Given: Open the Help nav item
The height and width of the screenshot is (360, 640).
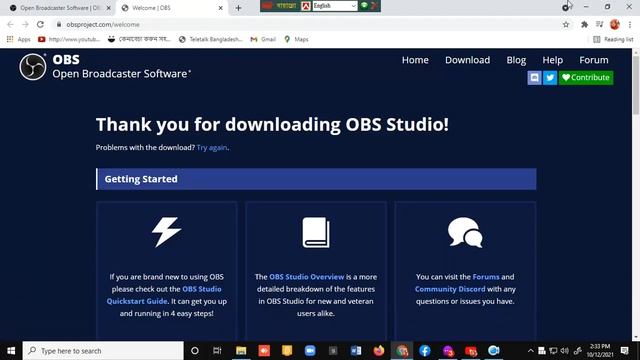Looking at the screenshot, I should tap(552, 60).
